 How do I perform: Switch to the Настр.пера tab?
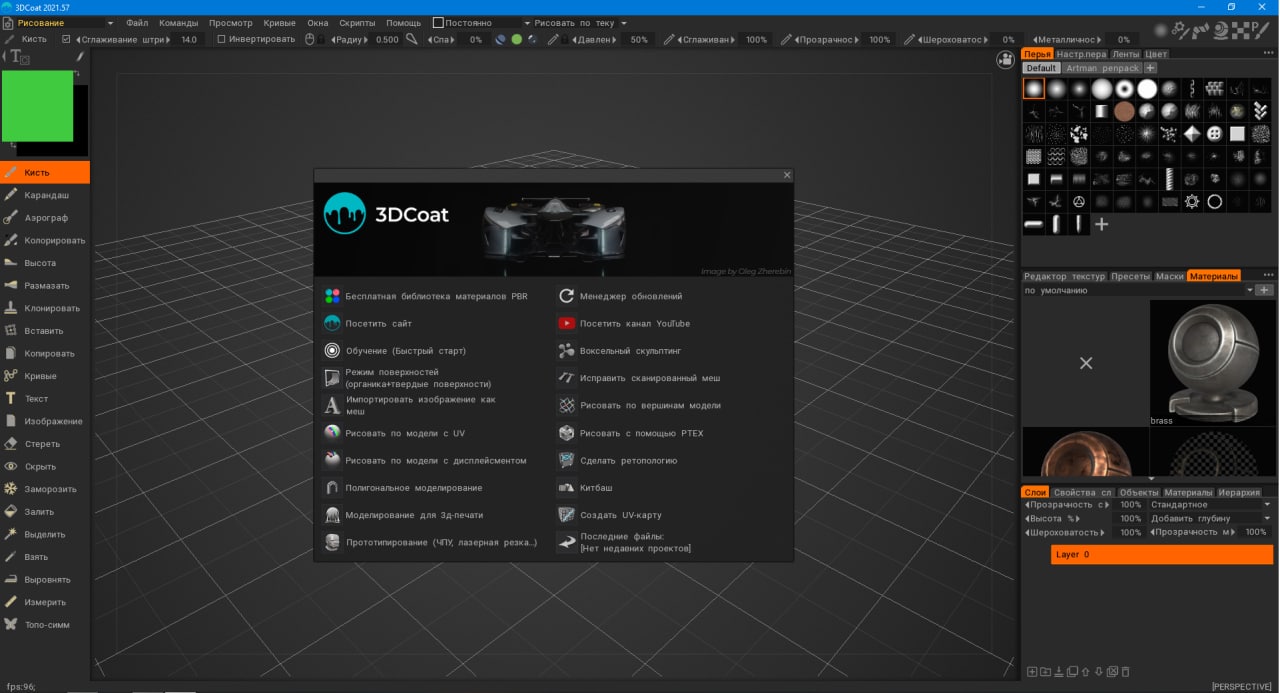pyautogui.click(x=1081, y=54)
